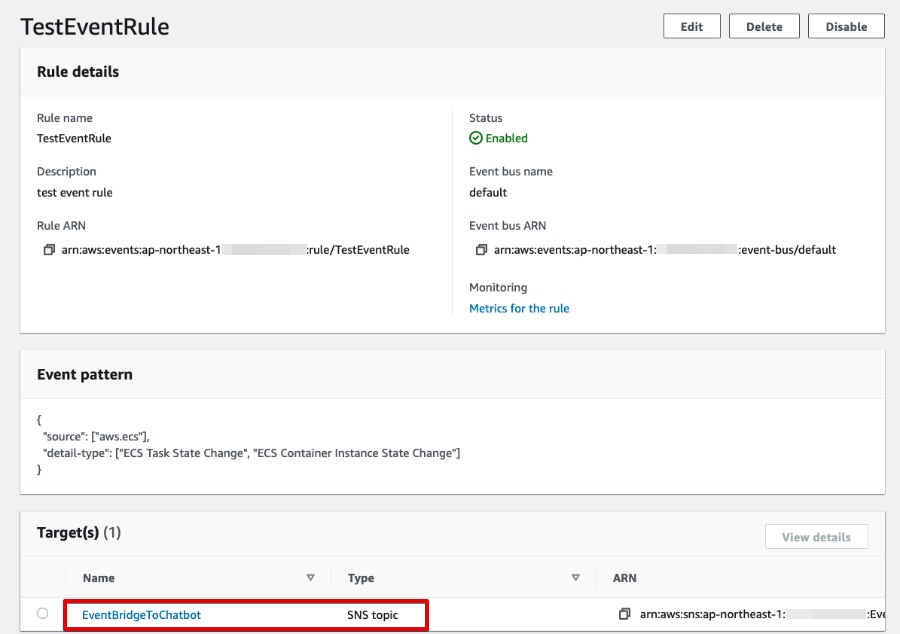This screenshot has height=634, width=900.
Task: Open the Type column sort dropdown arrow
Action: tap(576, 578)
